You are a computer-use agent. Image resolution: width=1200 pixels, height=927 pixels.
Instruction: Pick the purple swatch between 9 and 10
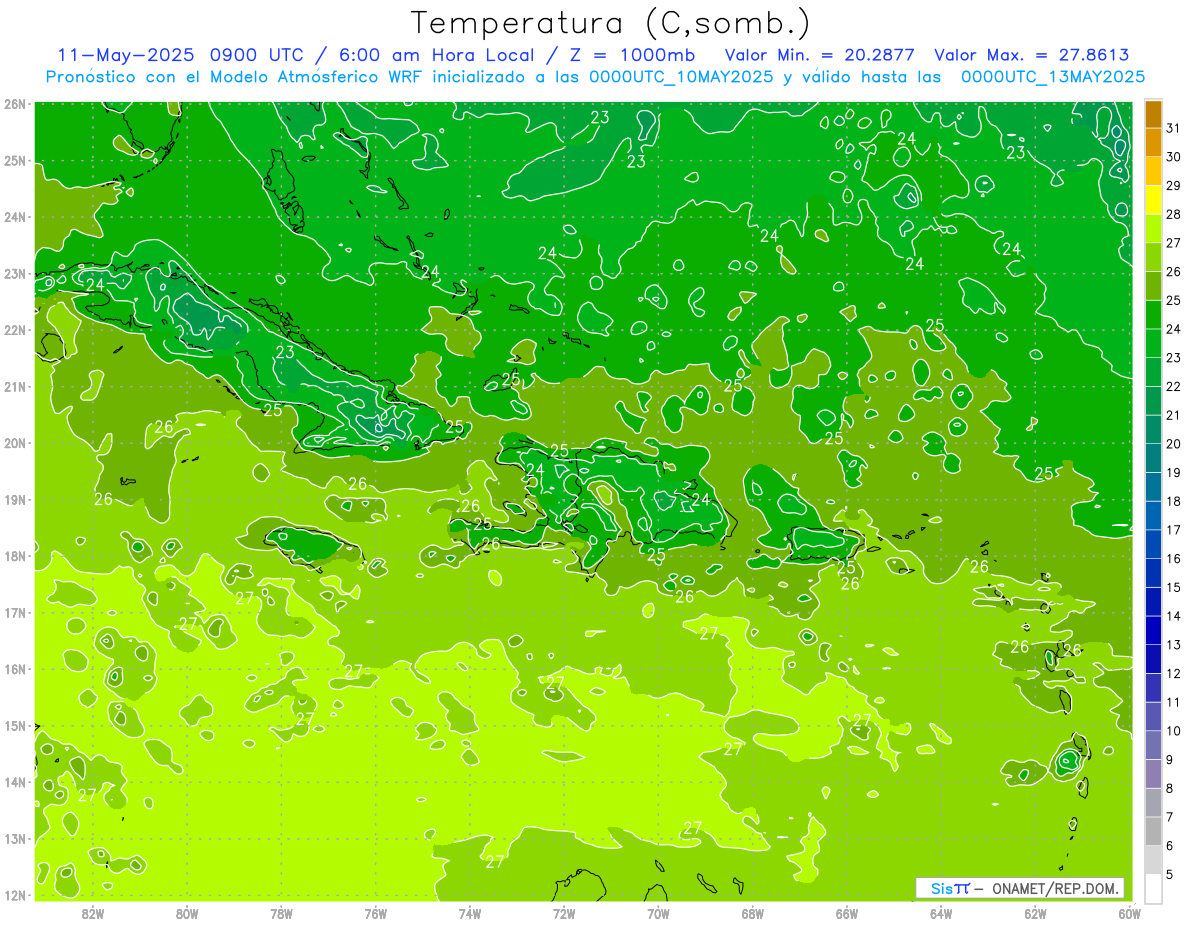[1153, 746]
